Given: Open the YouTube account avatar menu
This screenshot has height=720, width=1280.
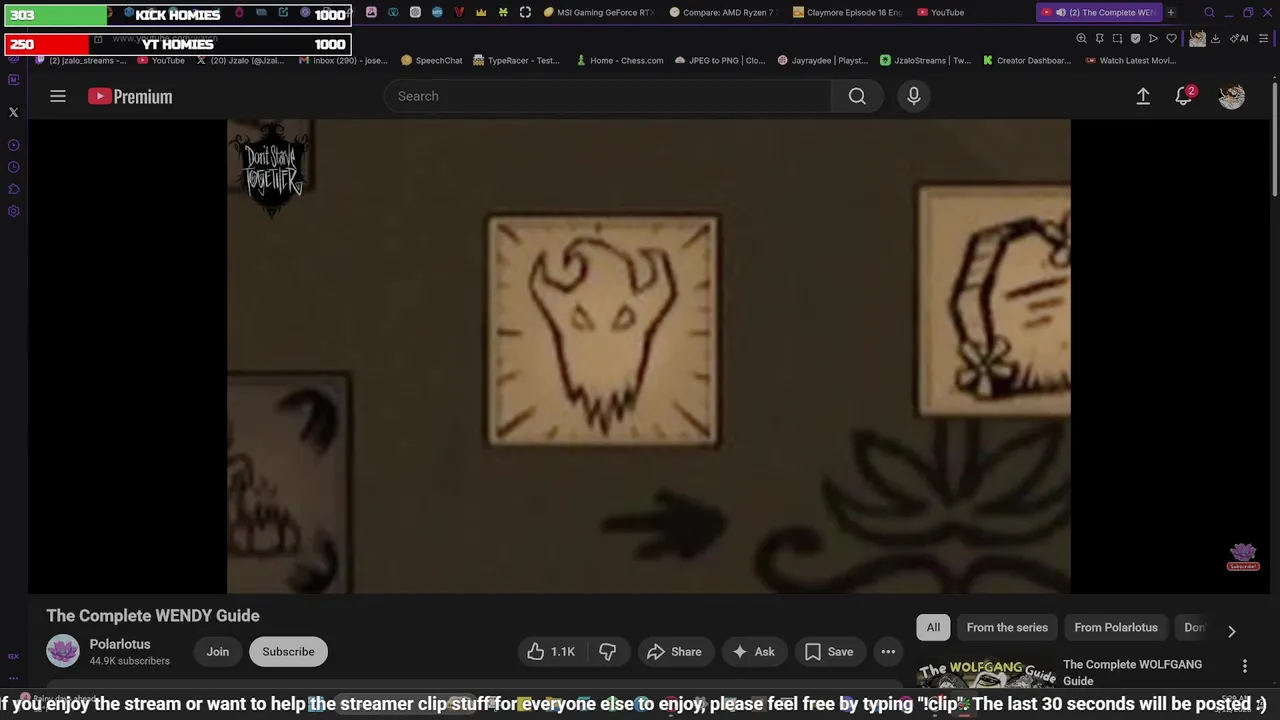Looking at the screenshot, I should (x=1232, y=96).
